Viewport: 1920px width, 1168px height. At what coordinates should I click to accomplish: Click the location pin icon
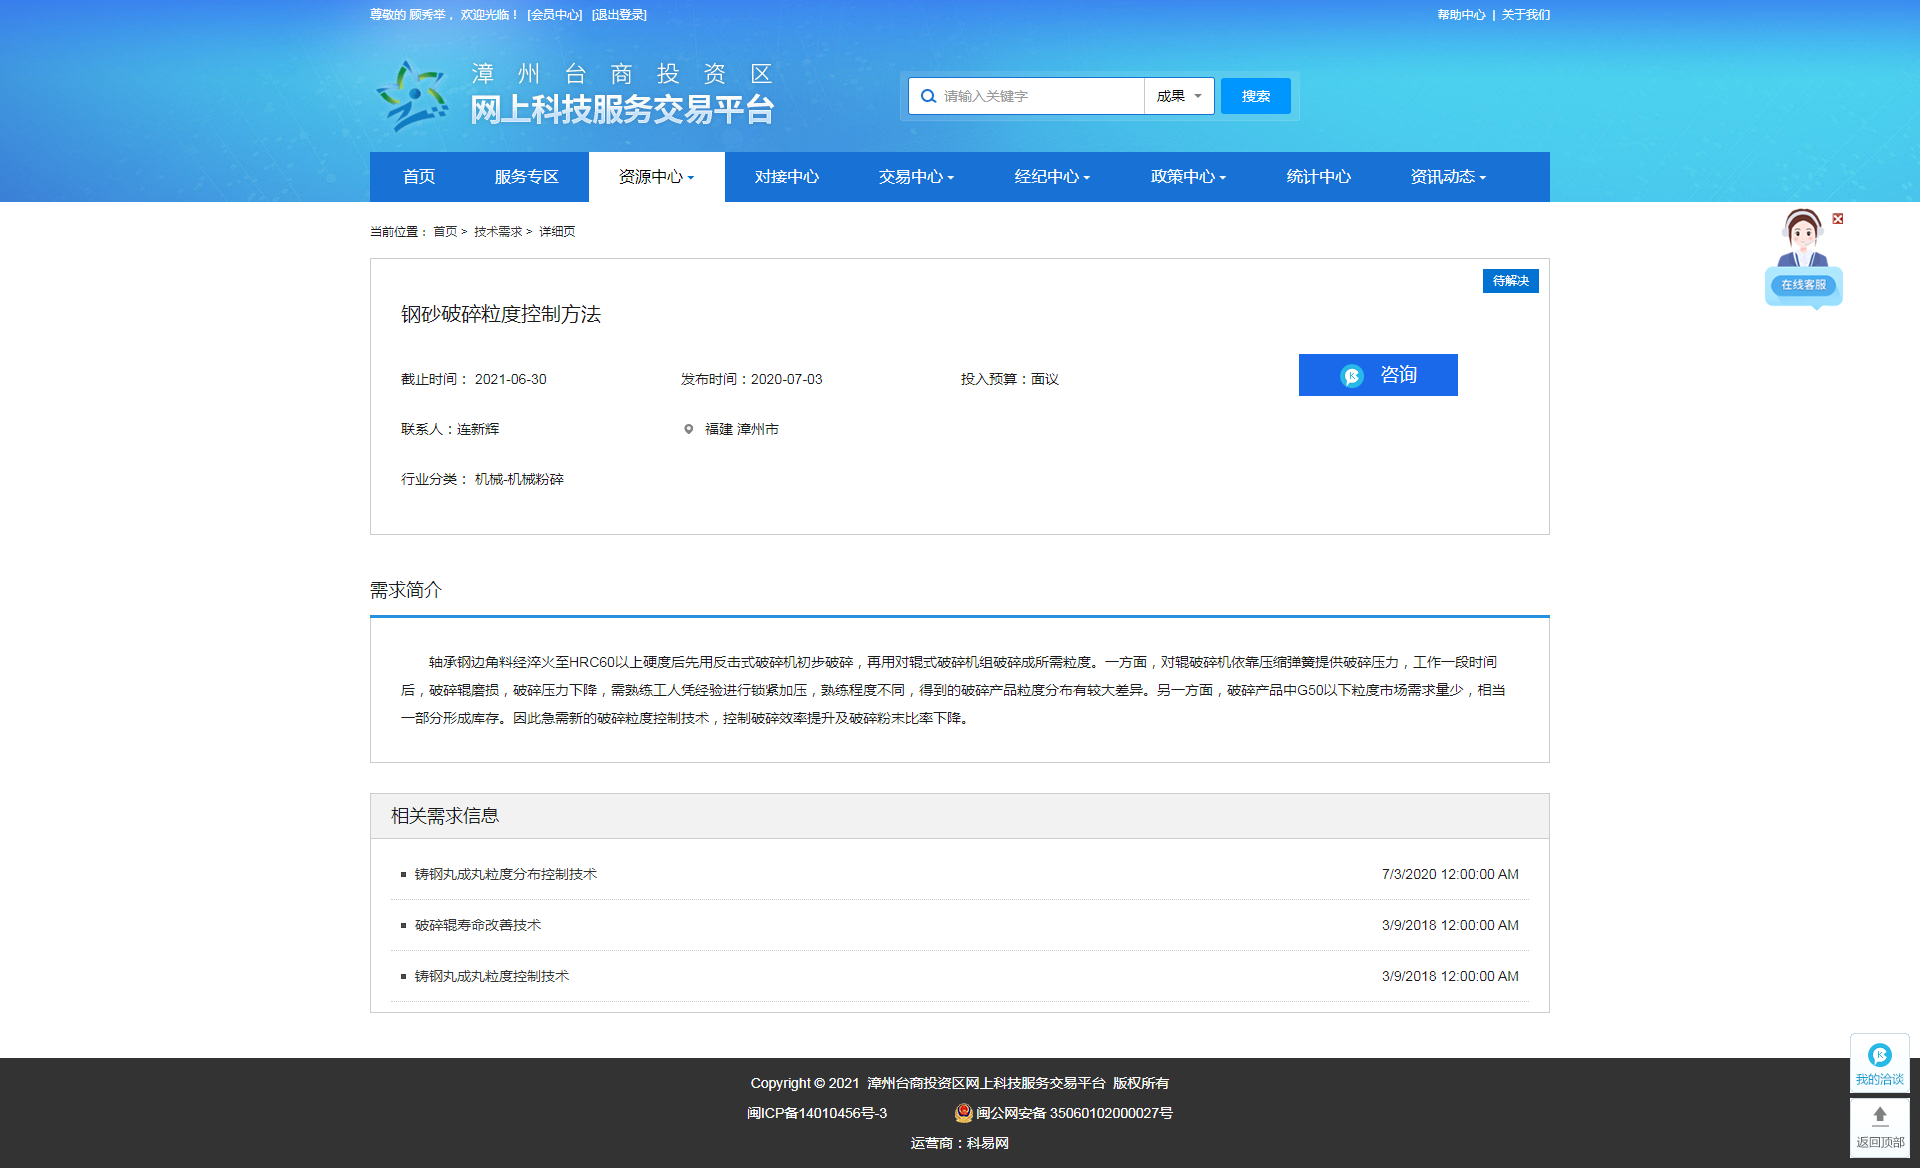[x=688, y=429]
